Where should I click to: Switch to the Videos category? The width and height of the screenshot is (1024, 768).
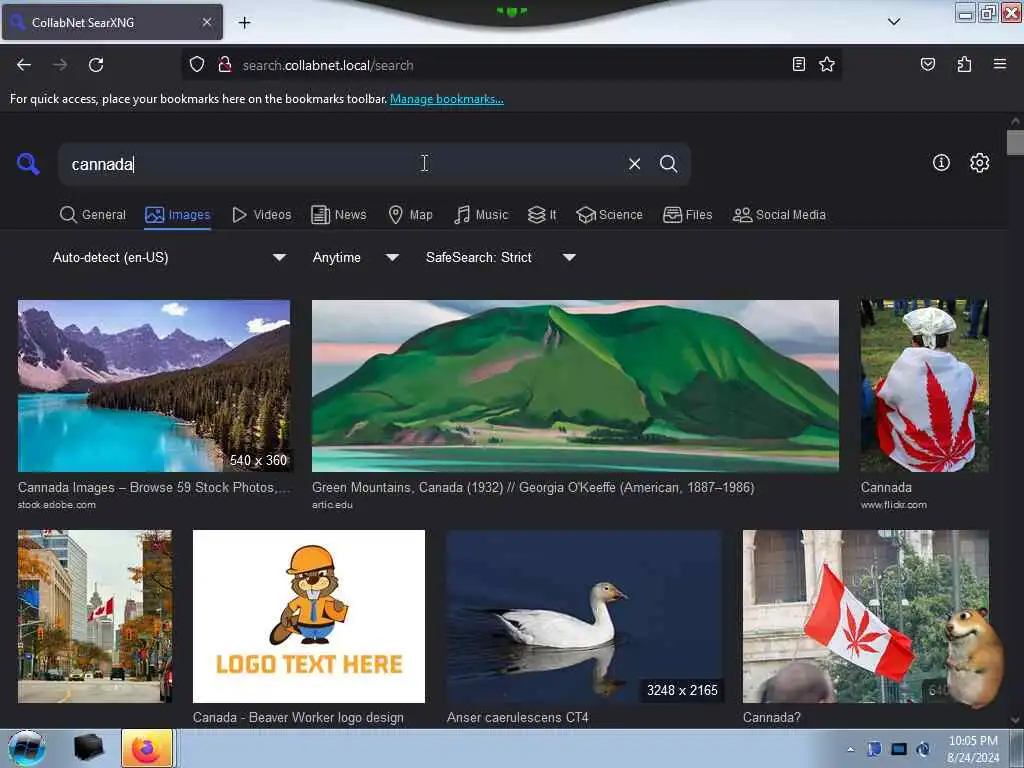coord(262,214)
